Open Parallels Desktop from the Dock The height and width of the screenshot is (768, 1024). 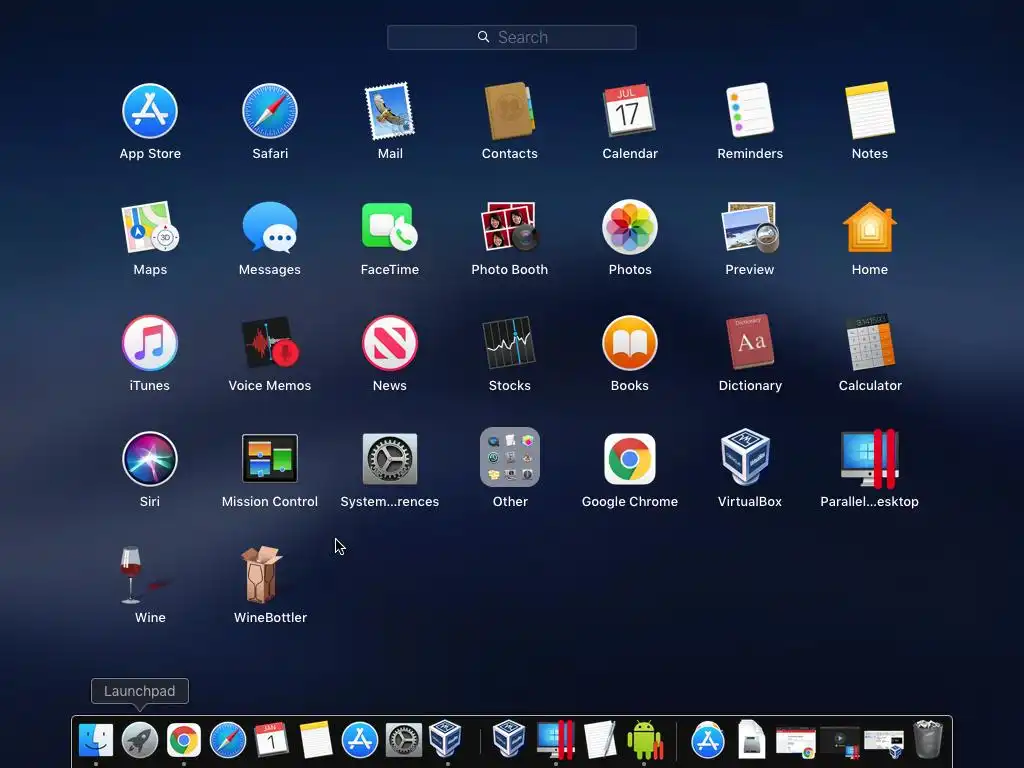coord(555,740)
